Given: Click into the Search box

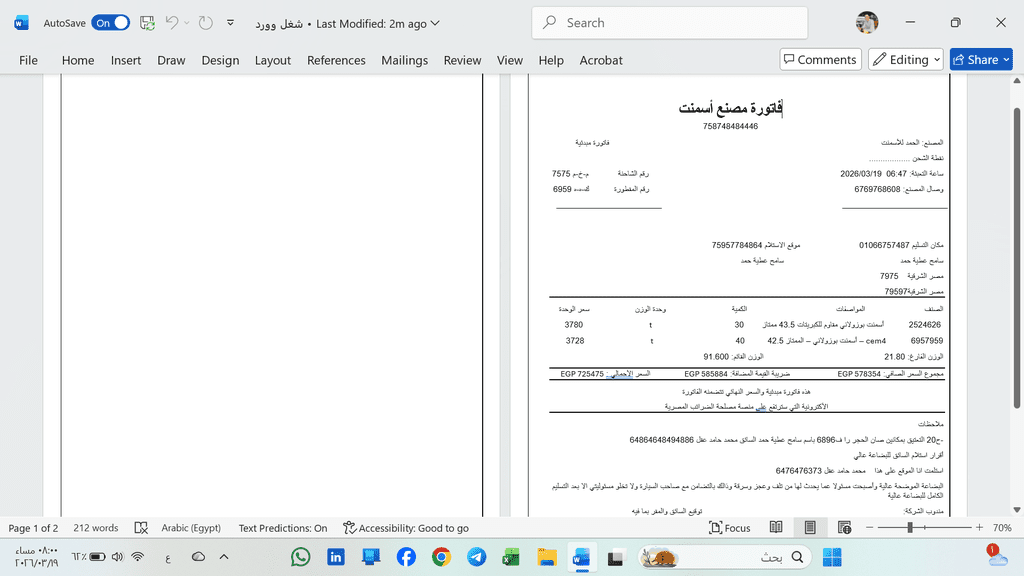Looking at the screenshot, I should (x=669, y=23).
